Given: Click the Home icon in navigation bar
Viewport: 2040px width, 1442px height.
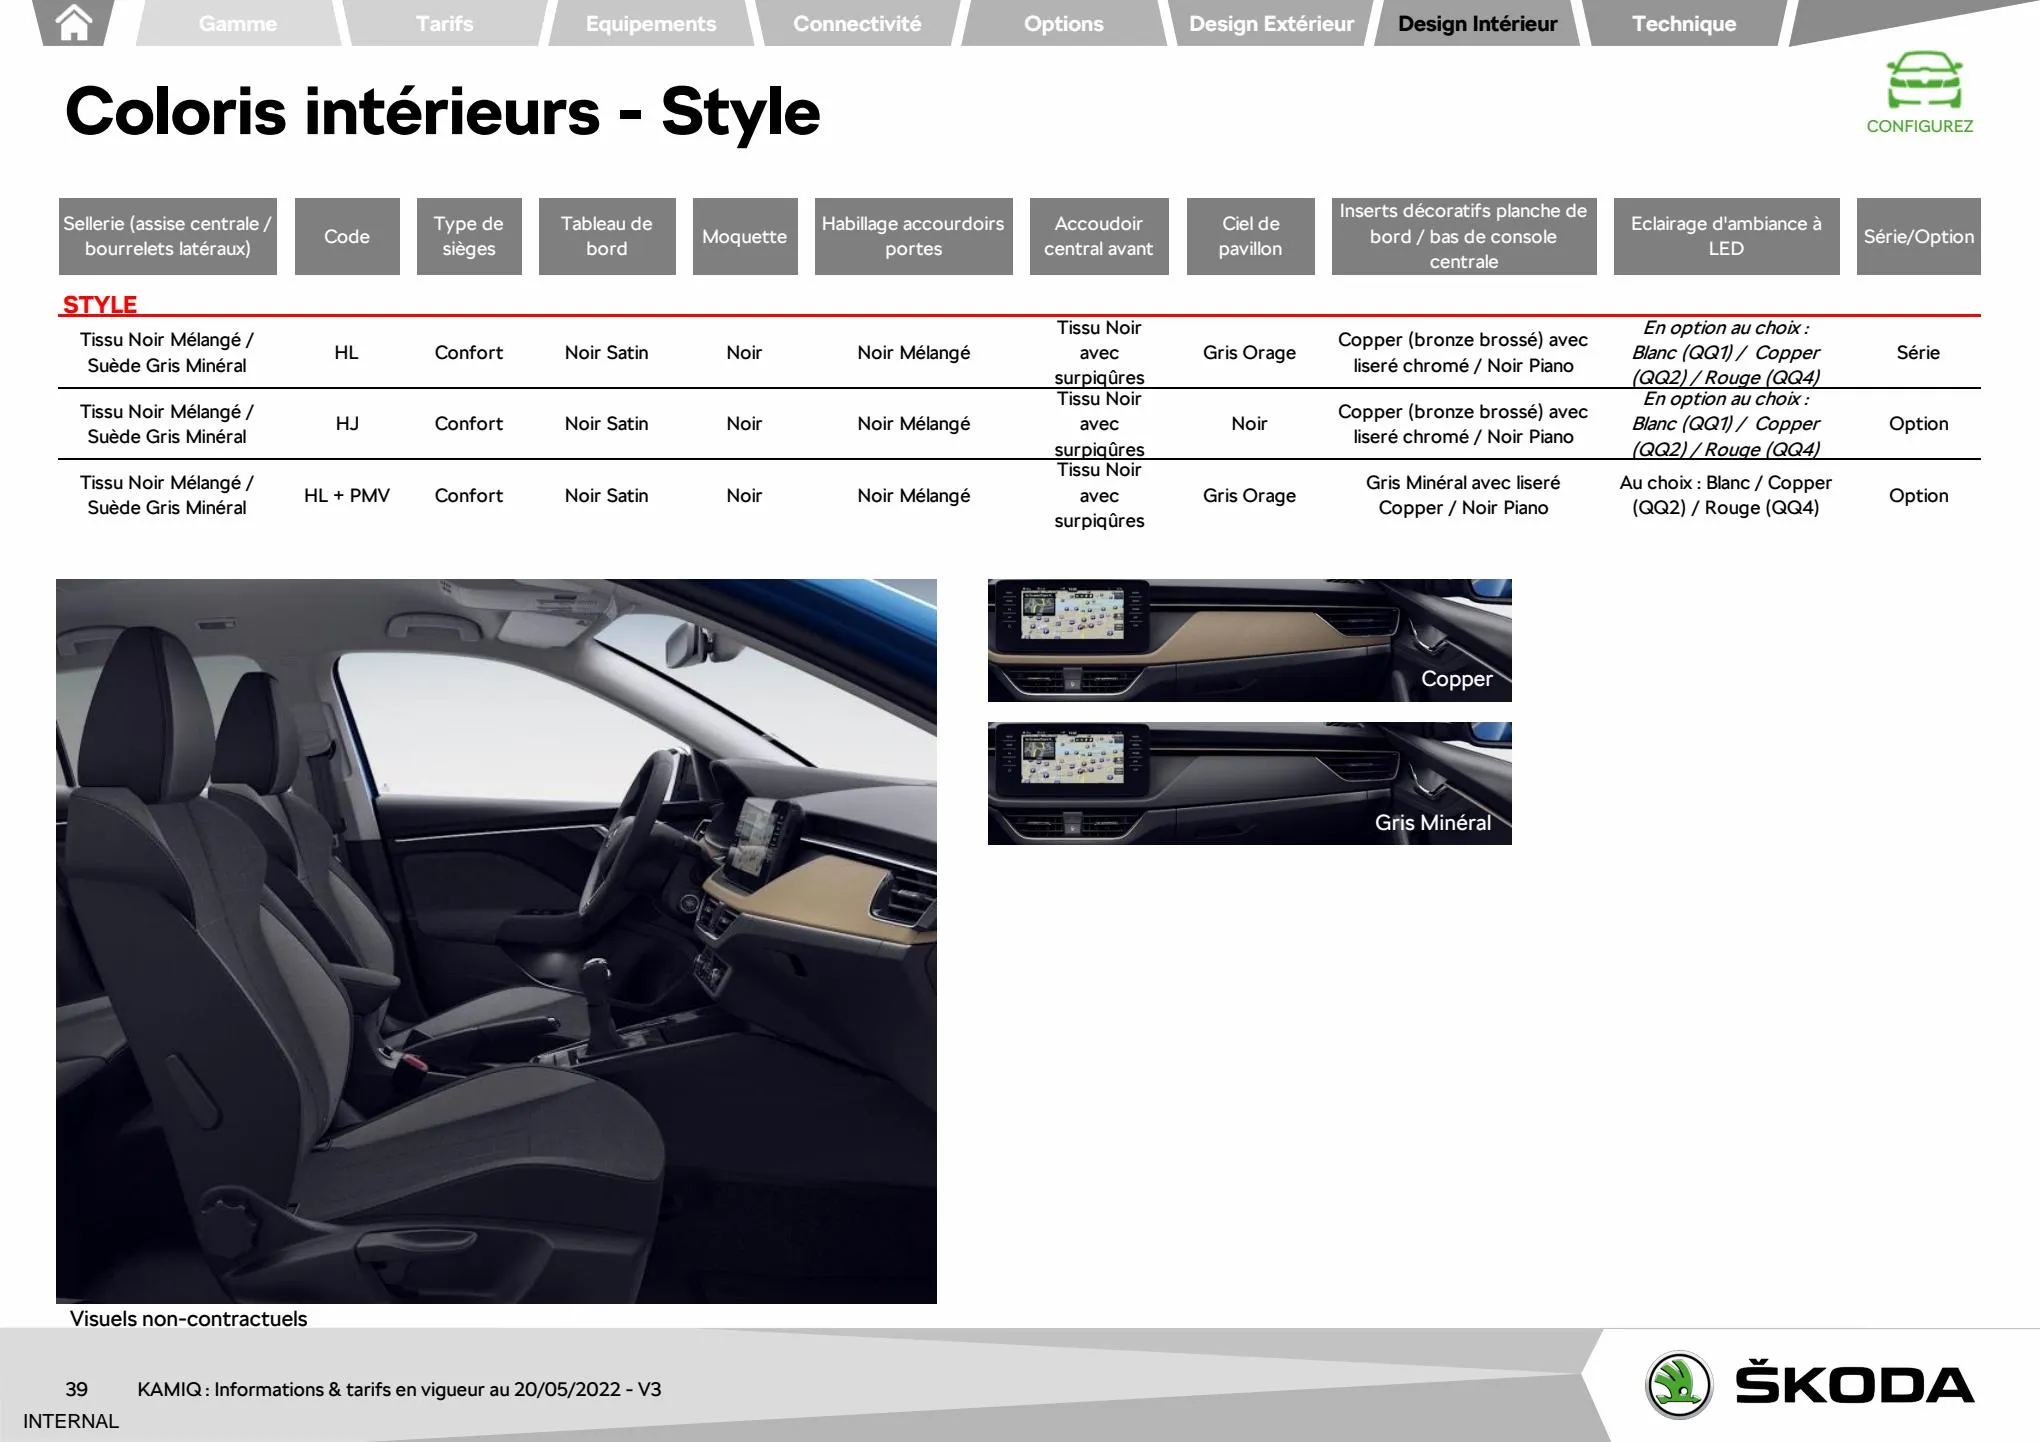Looking at the screenshot, I should [x=75, y=23].
